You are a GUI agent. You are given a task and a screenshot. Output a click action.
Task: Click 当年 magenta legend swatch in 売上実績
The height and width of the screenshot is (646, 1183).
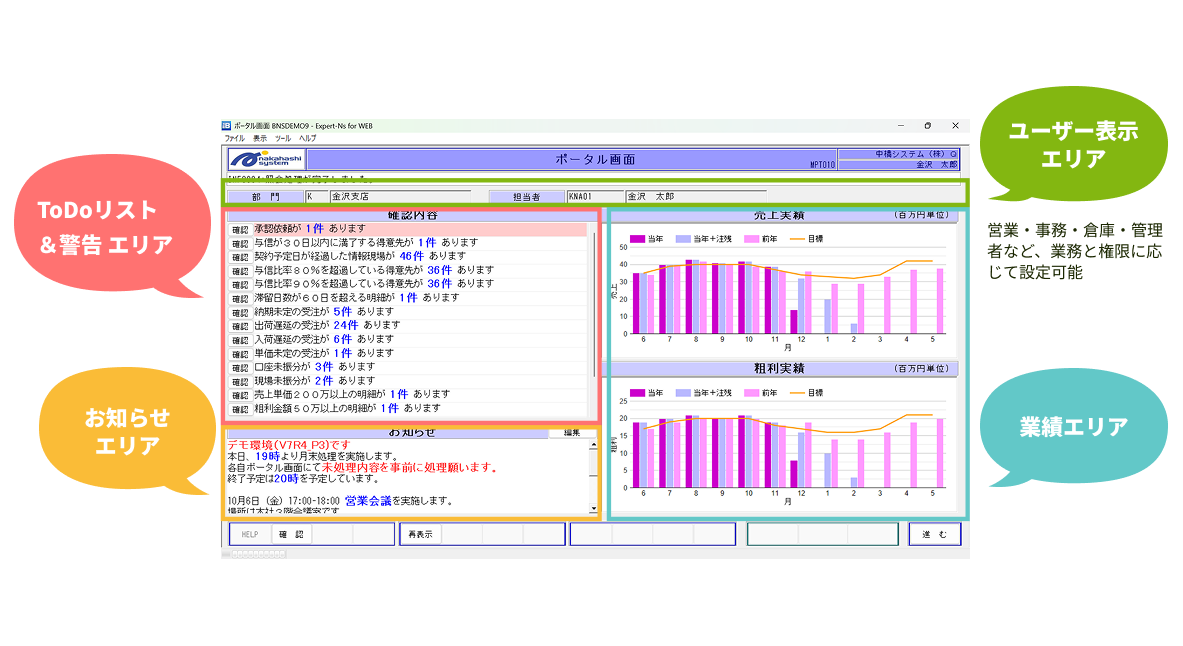(637, 239)
